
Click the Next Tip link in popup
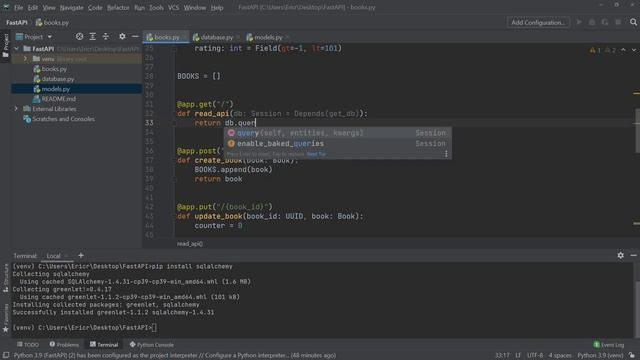316,154
